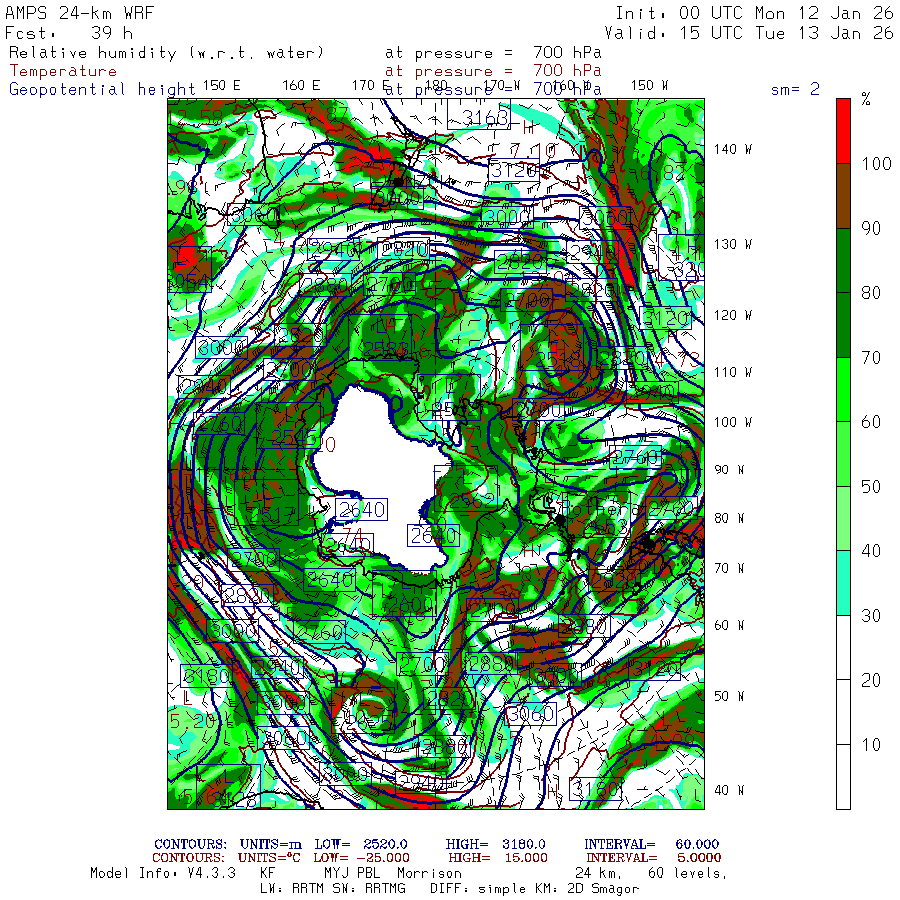Click the 'LOW= 2520.0' footer value
900x900 pixels.
pyautogui.click(x=360, y=844)
